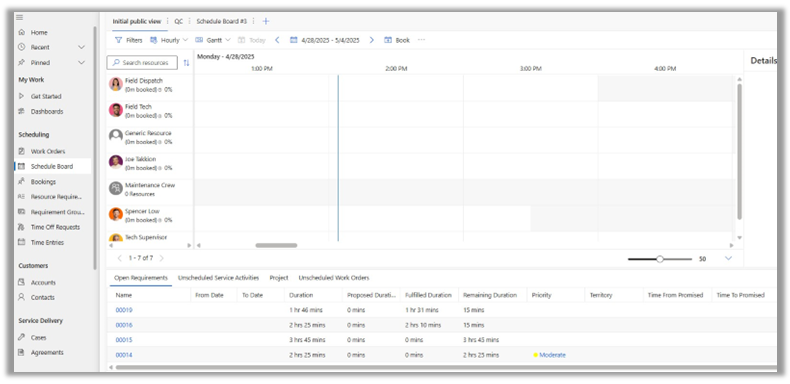790x384 pixels.
Task: Open Requirement Groups in the sidebar
Action: tap(57, 212)
